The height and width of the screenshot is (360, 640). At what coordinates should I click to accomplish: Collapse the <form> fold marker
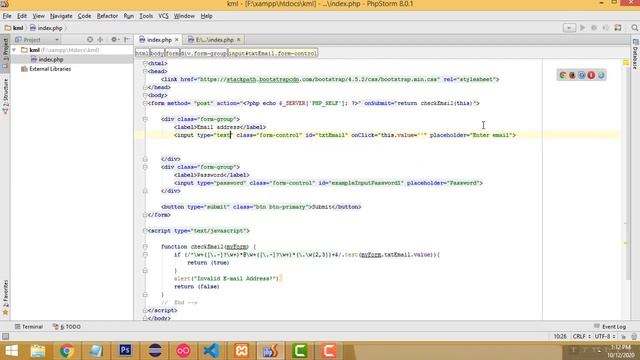(145, 103)
